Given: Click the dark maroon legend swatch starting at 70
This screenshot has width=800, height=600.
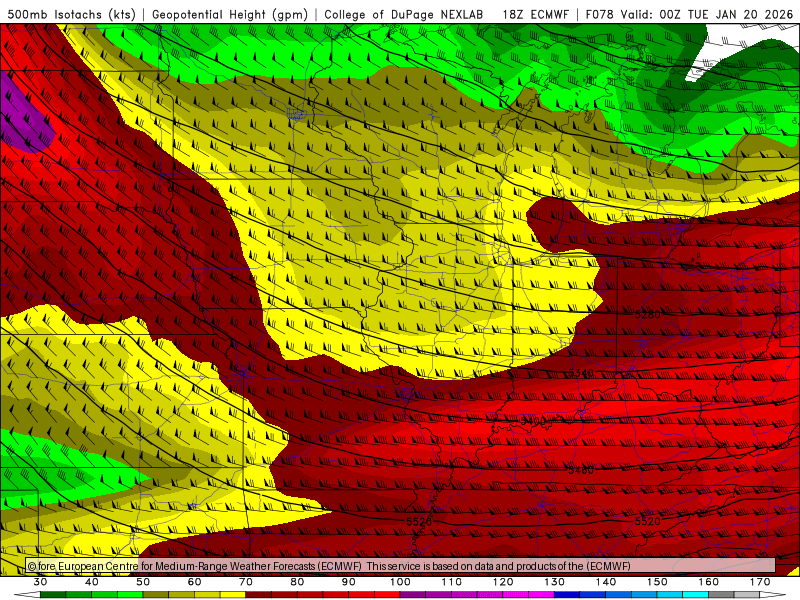Looking at the screenshot, I should pyautogui.click(x=259, y=595).
